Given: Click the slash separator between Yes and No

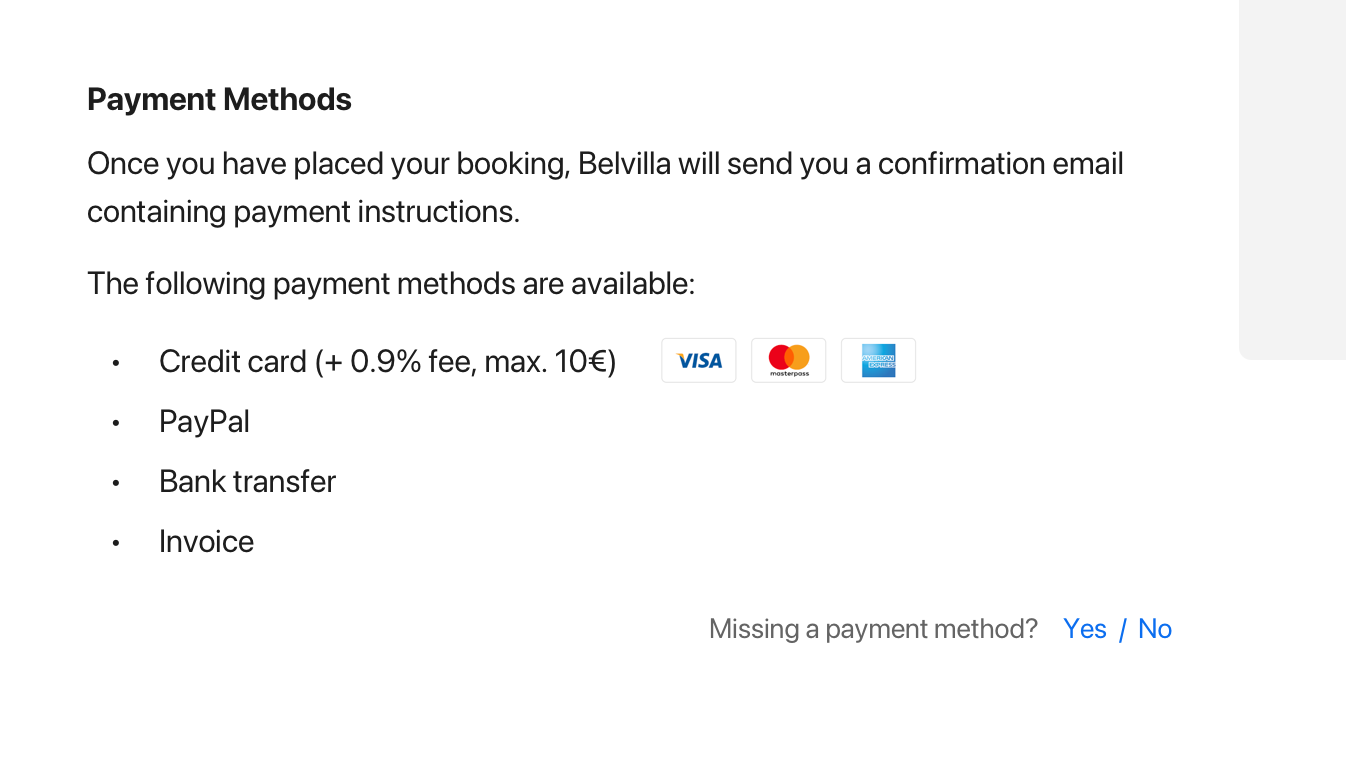Looking at the screenshot, I should coord(1123,629).
